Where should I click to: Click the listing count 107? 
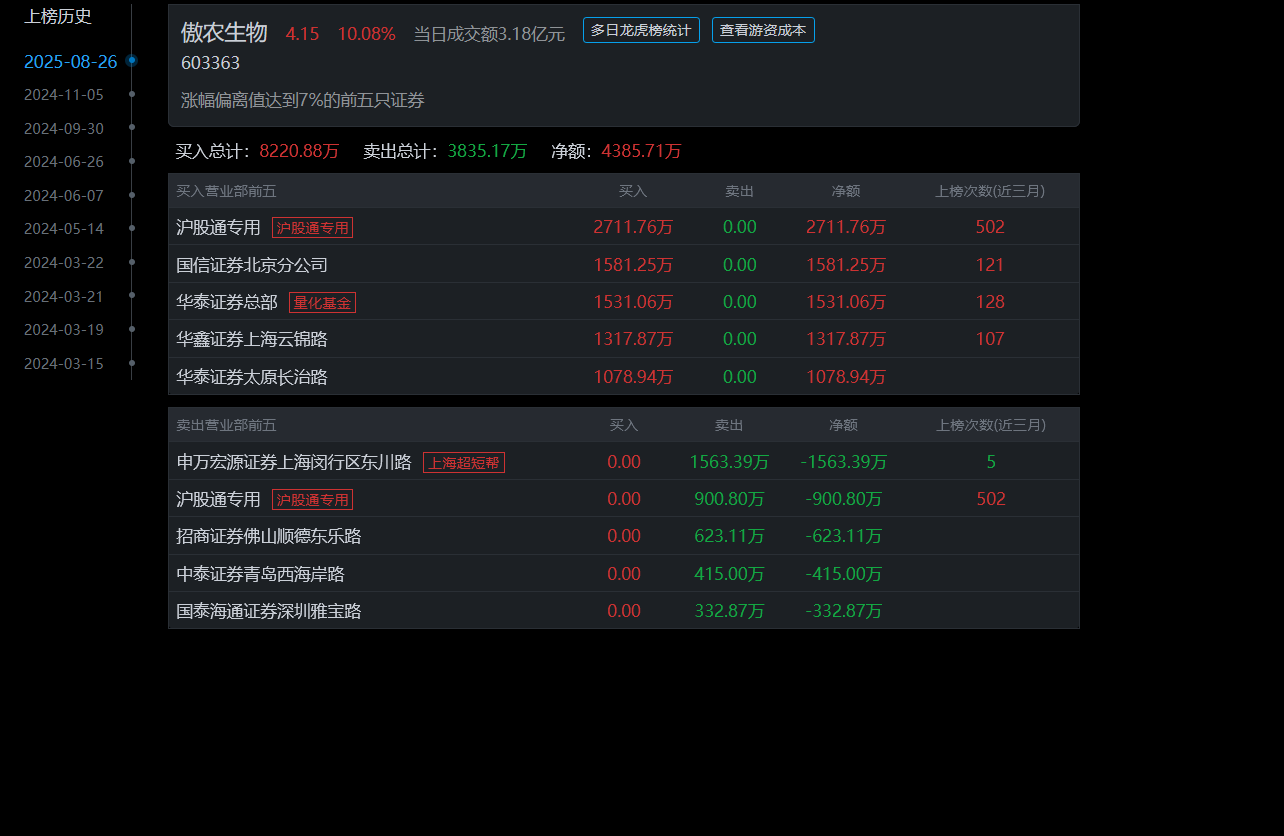pos(990,339)
